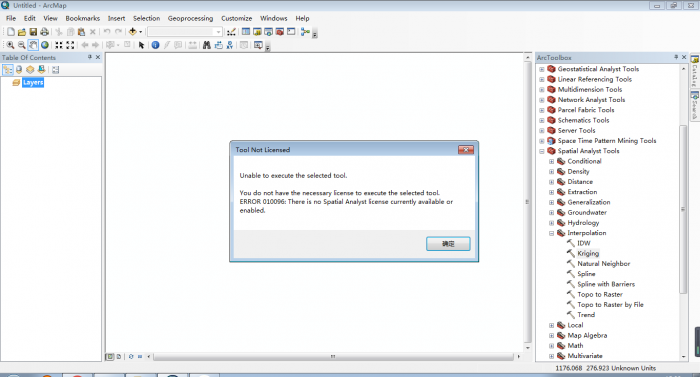Select the blue Identify tool
This screenshot has height=377, width=700.
coord(155,45)
